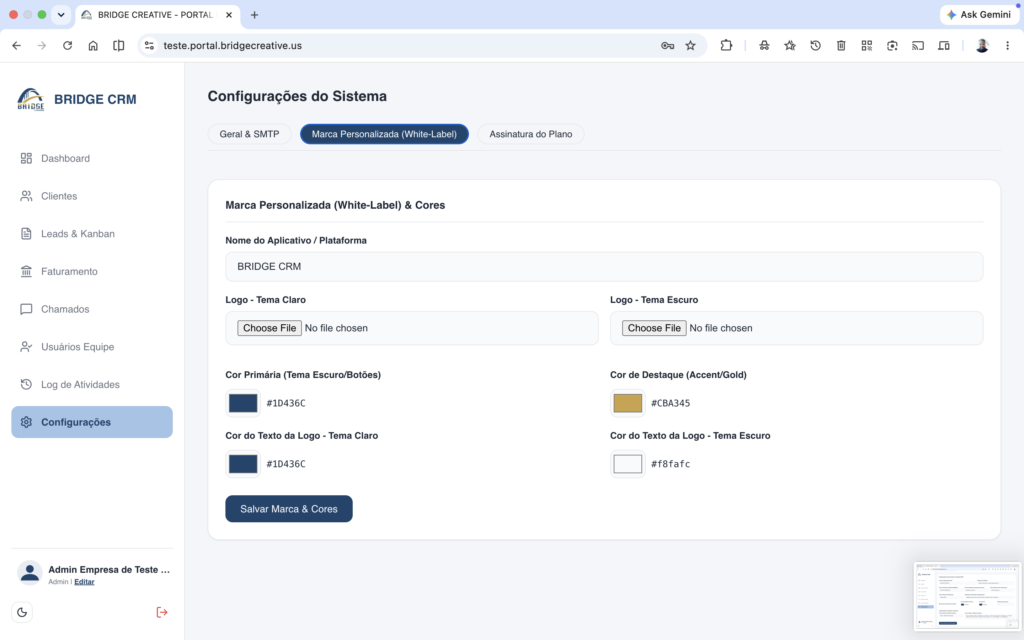This screenshot has height=640, width=1024.
Task: Click the Editar link under admin name
Action: click(84, 582)
